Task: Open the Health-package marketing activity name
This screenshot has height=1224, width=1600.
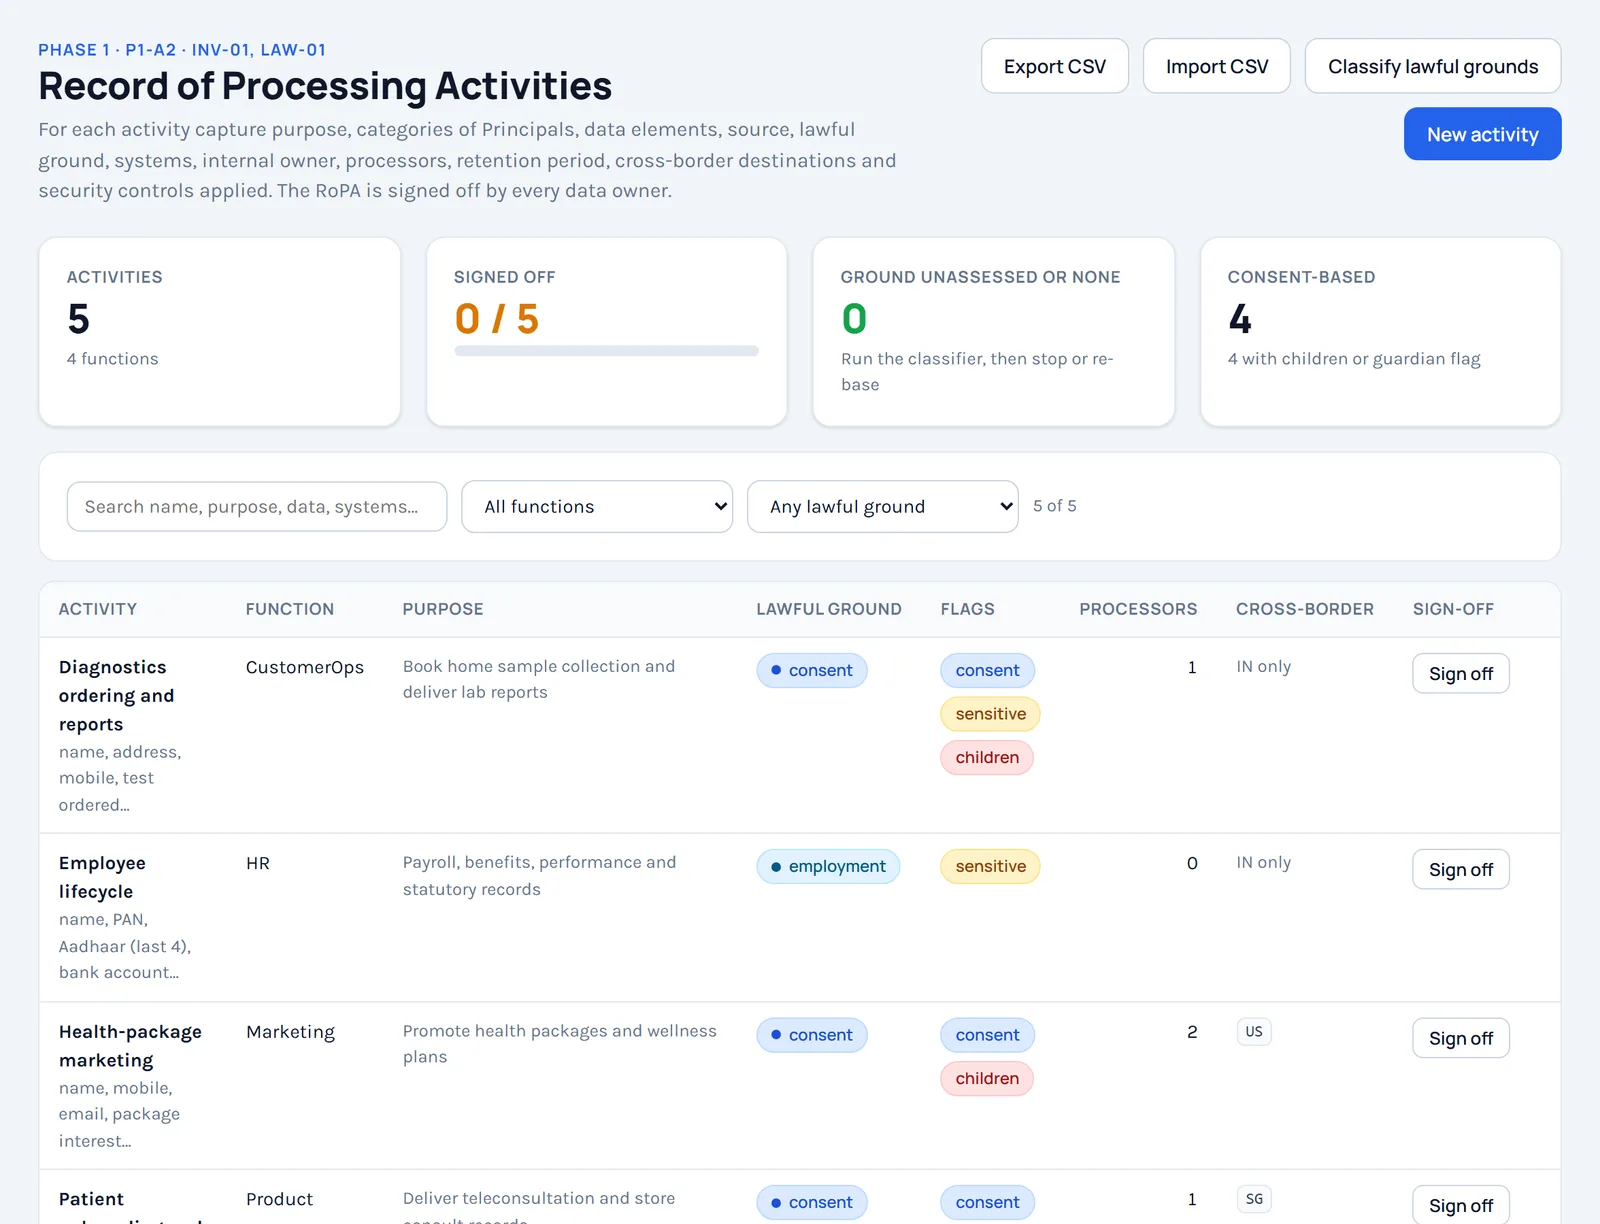Action: (130, 1045)
